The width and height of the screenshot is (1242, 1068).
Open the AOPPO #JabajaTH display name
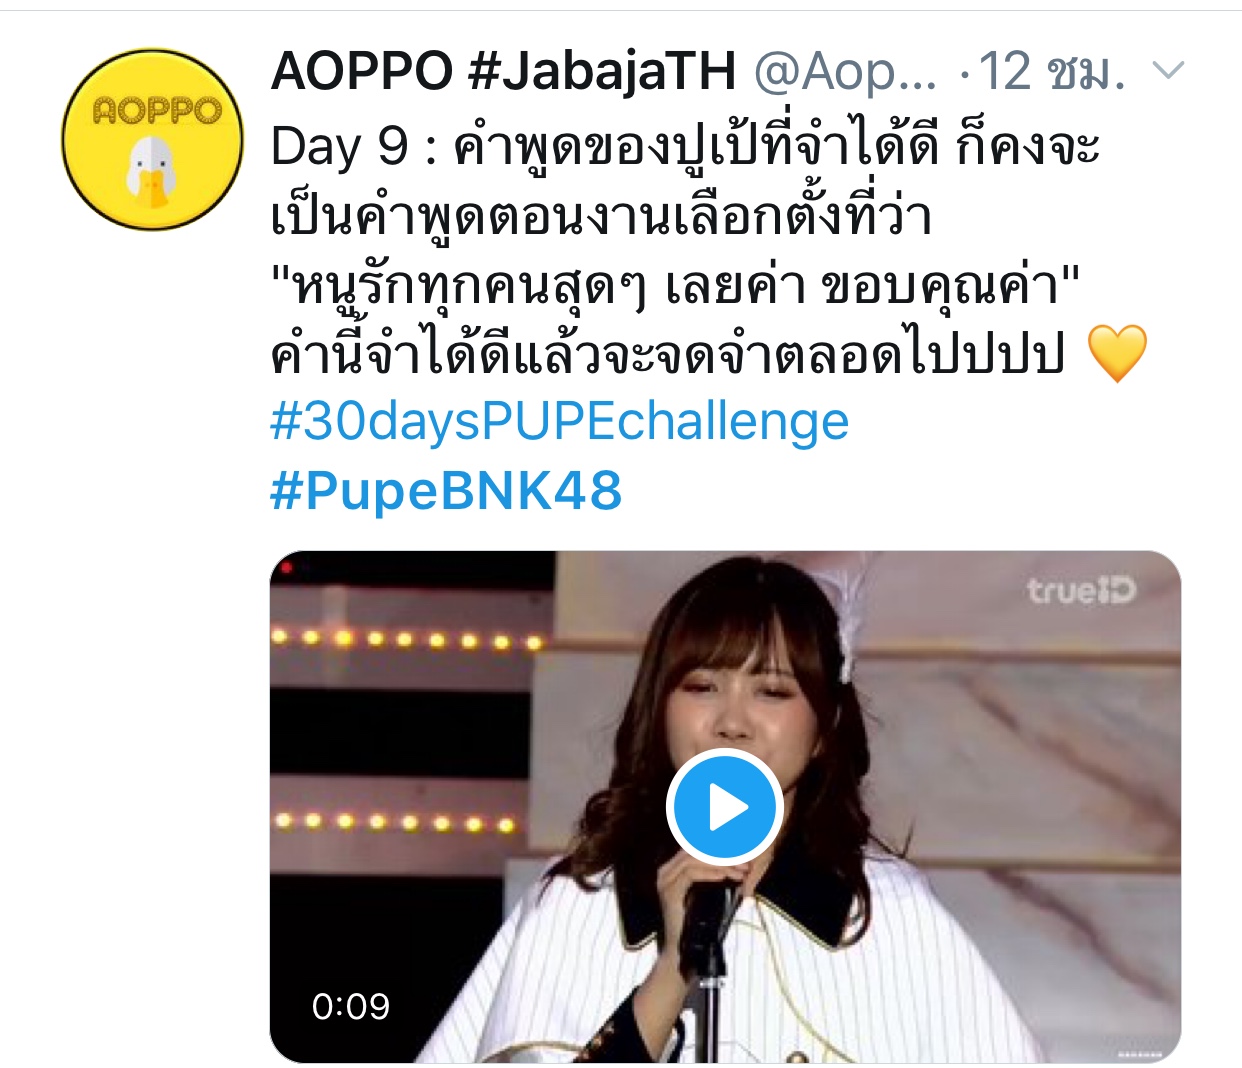tap(503, 72)
